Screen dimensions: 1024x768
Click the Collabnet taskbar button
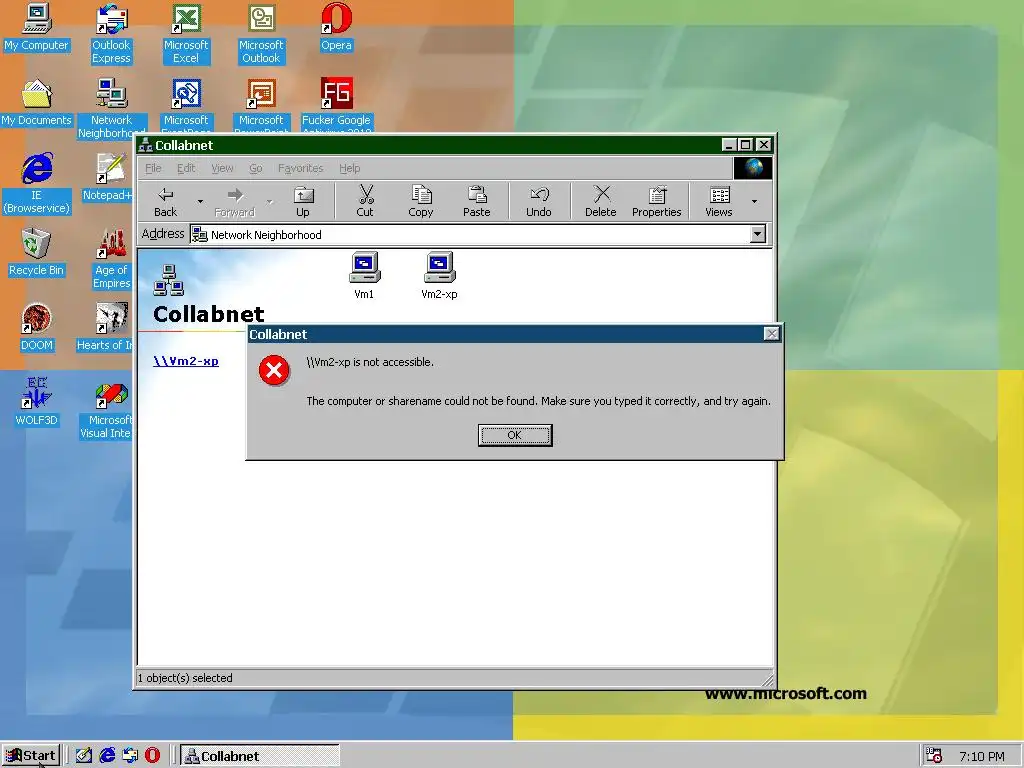(x=260, y=756)
